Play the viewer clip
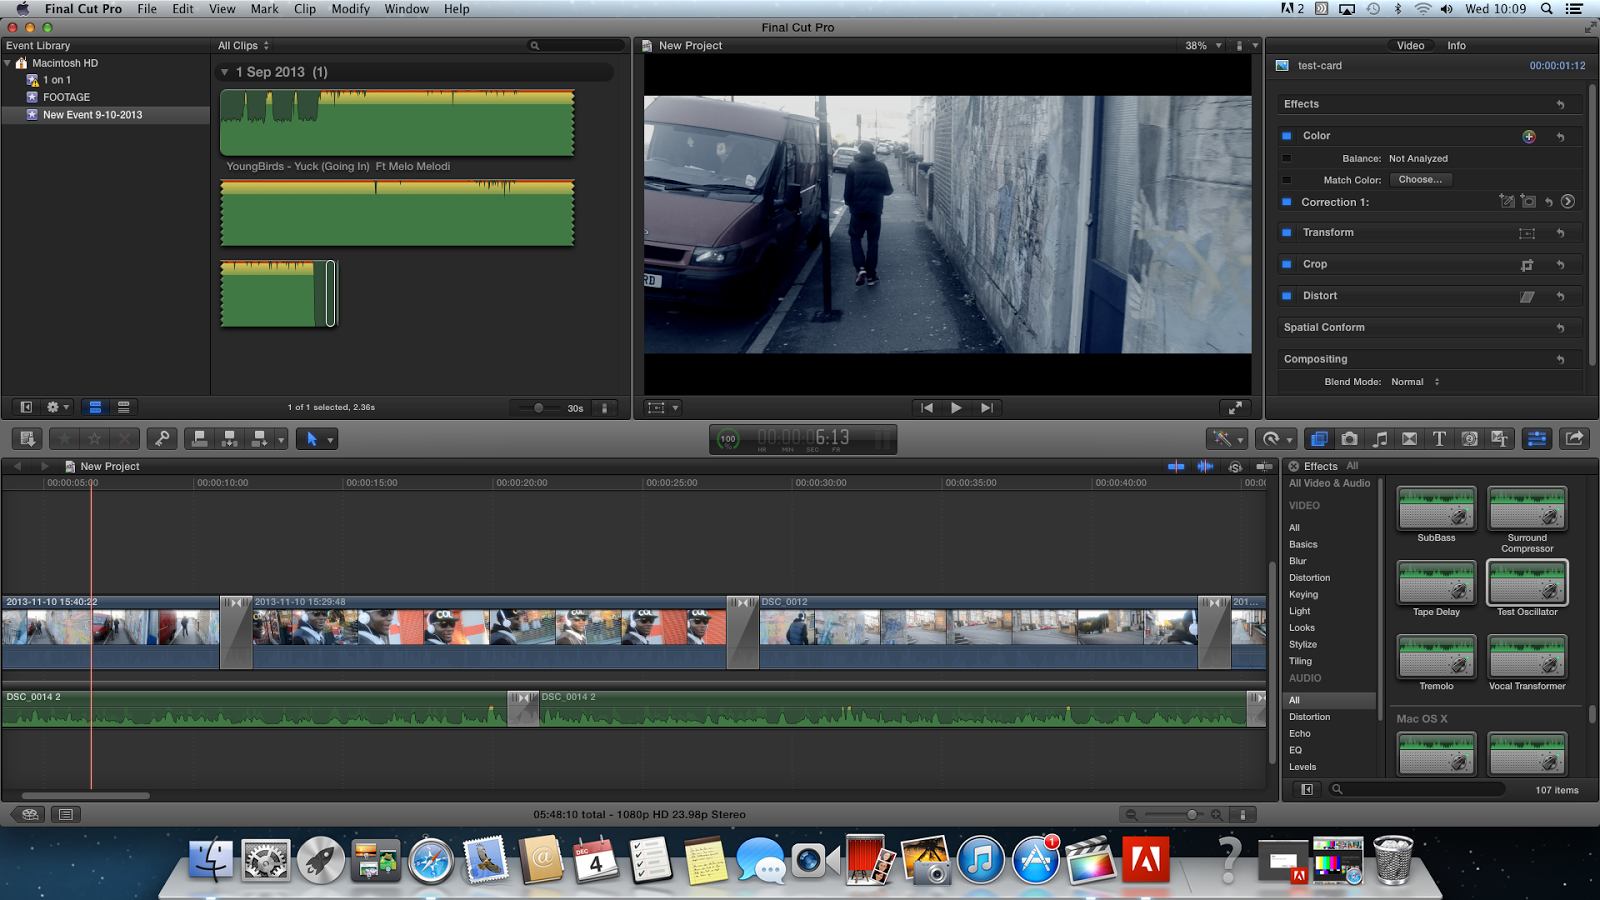Image resolution: width=1600 pixels, height=900 pixels. pyautogui.click(x=956, y=408)
